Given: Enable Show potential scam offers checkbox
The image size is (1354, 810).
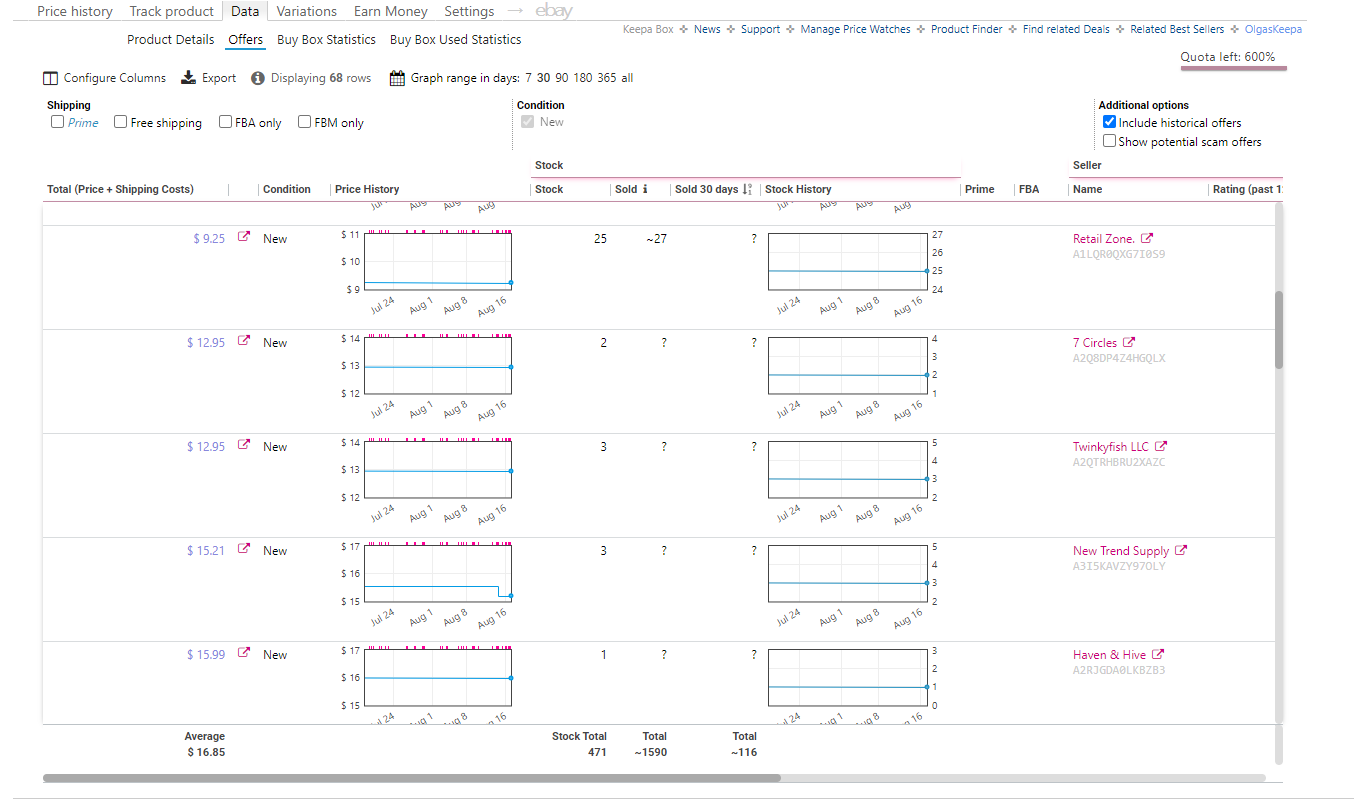Looking at the screenshot, I should pos(1109,141).
